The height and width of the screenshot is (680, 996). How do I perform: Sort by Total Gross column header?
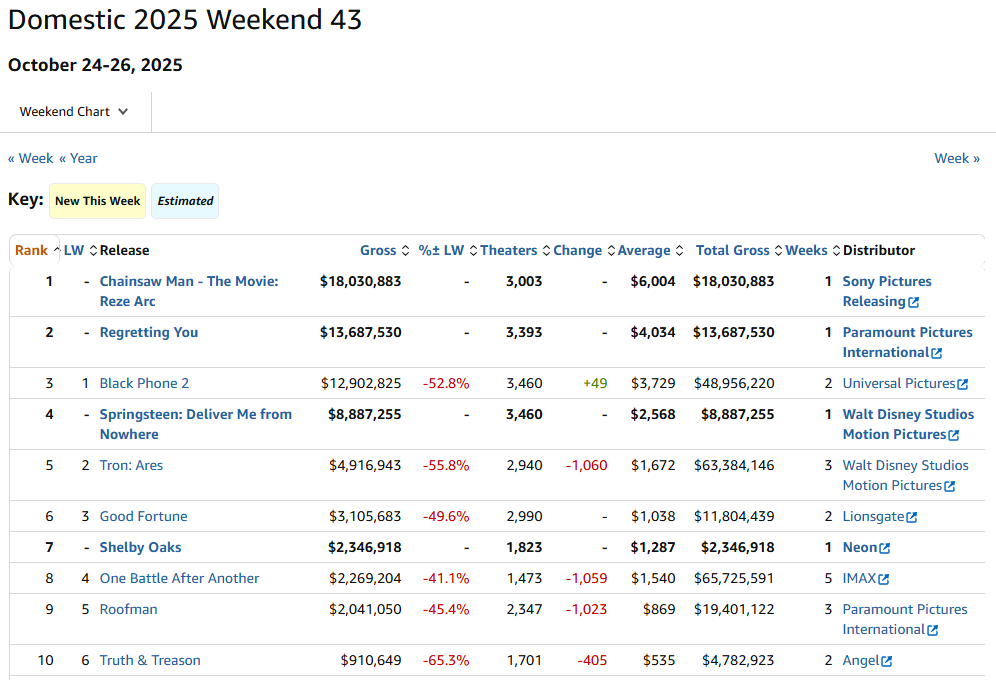(733, 251)
